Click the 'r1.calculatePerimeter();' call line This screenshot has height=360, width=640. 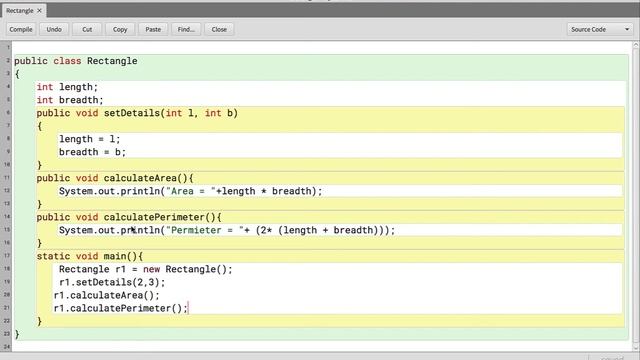(x=121, y=308)
